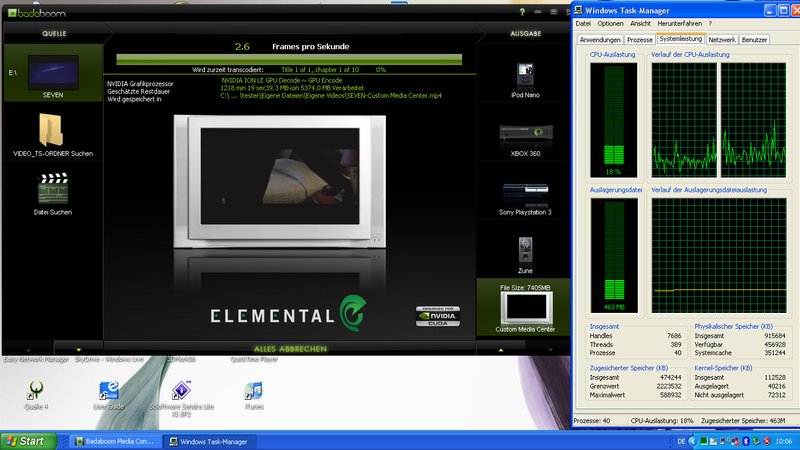Click the Datei Suchen clapperboard icon

point(53,188)
